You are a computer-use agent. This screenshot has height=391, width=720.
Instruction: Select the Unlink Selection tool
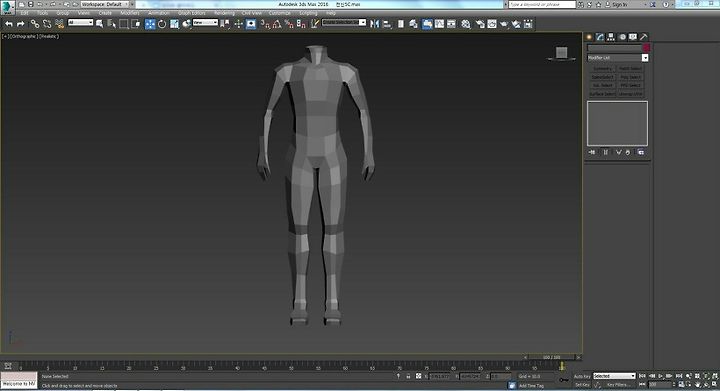pyautogui.click(x=47, y=24)
